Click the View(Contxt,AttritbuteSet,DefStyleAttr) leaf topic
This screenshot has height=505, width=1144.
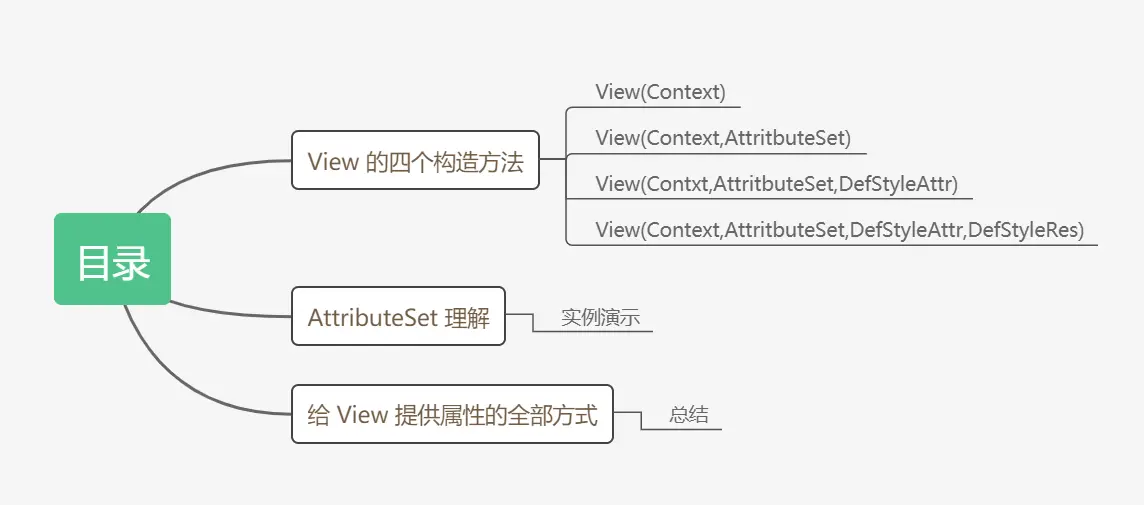tap(776, 184)
